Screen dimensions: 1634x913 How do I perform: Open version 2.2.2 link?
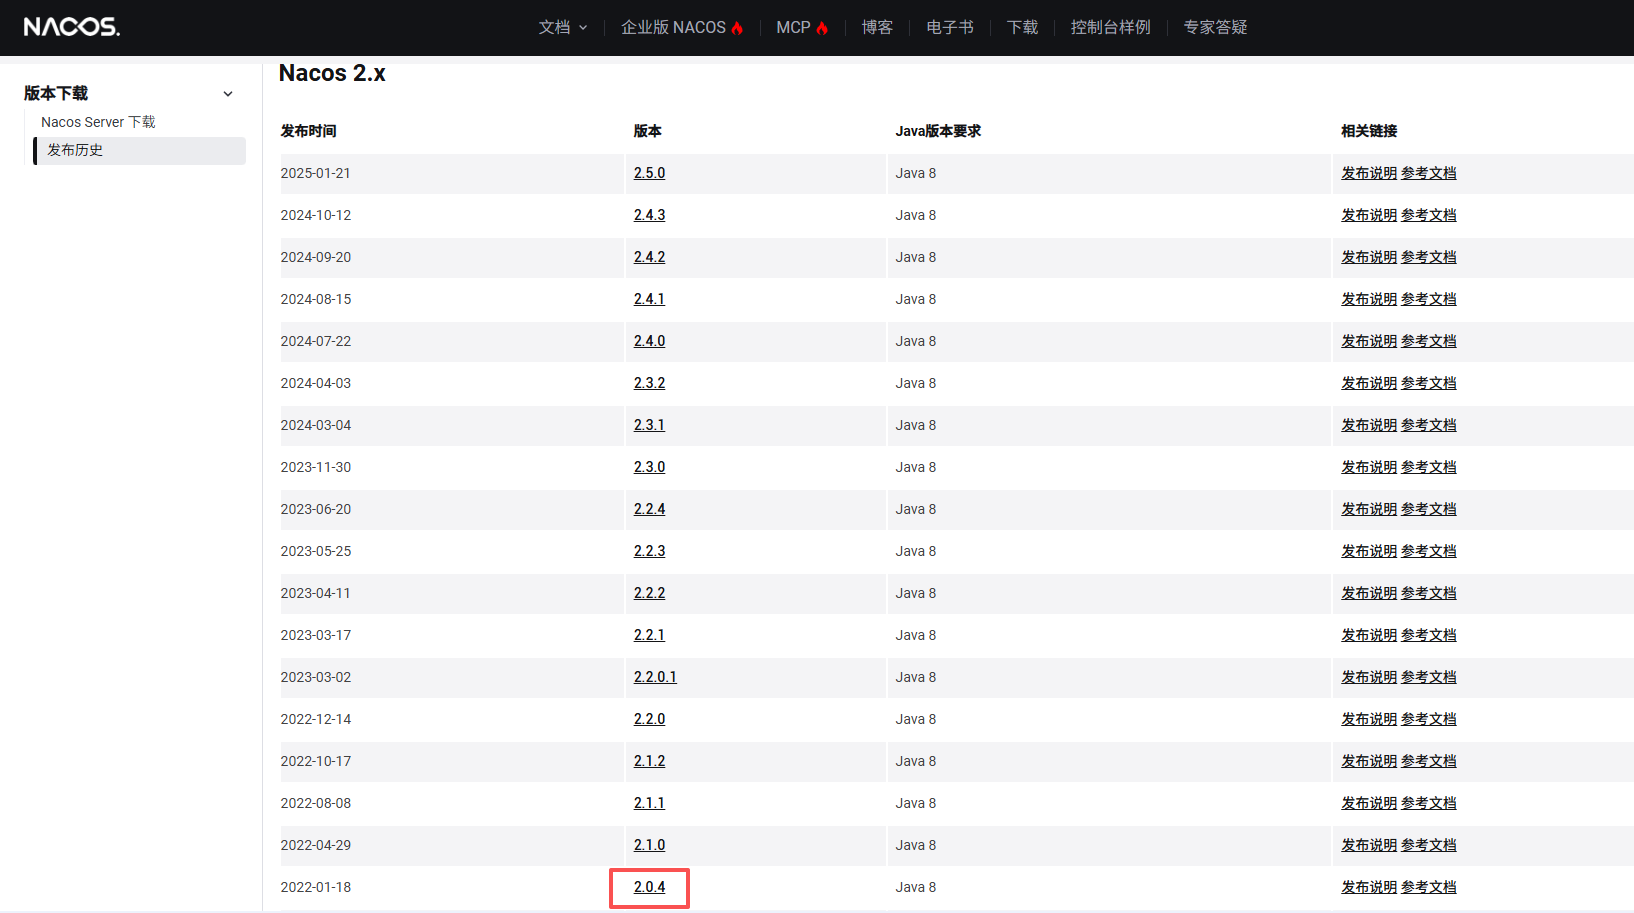point(649,593)
